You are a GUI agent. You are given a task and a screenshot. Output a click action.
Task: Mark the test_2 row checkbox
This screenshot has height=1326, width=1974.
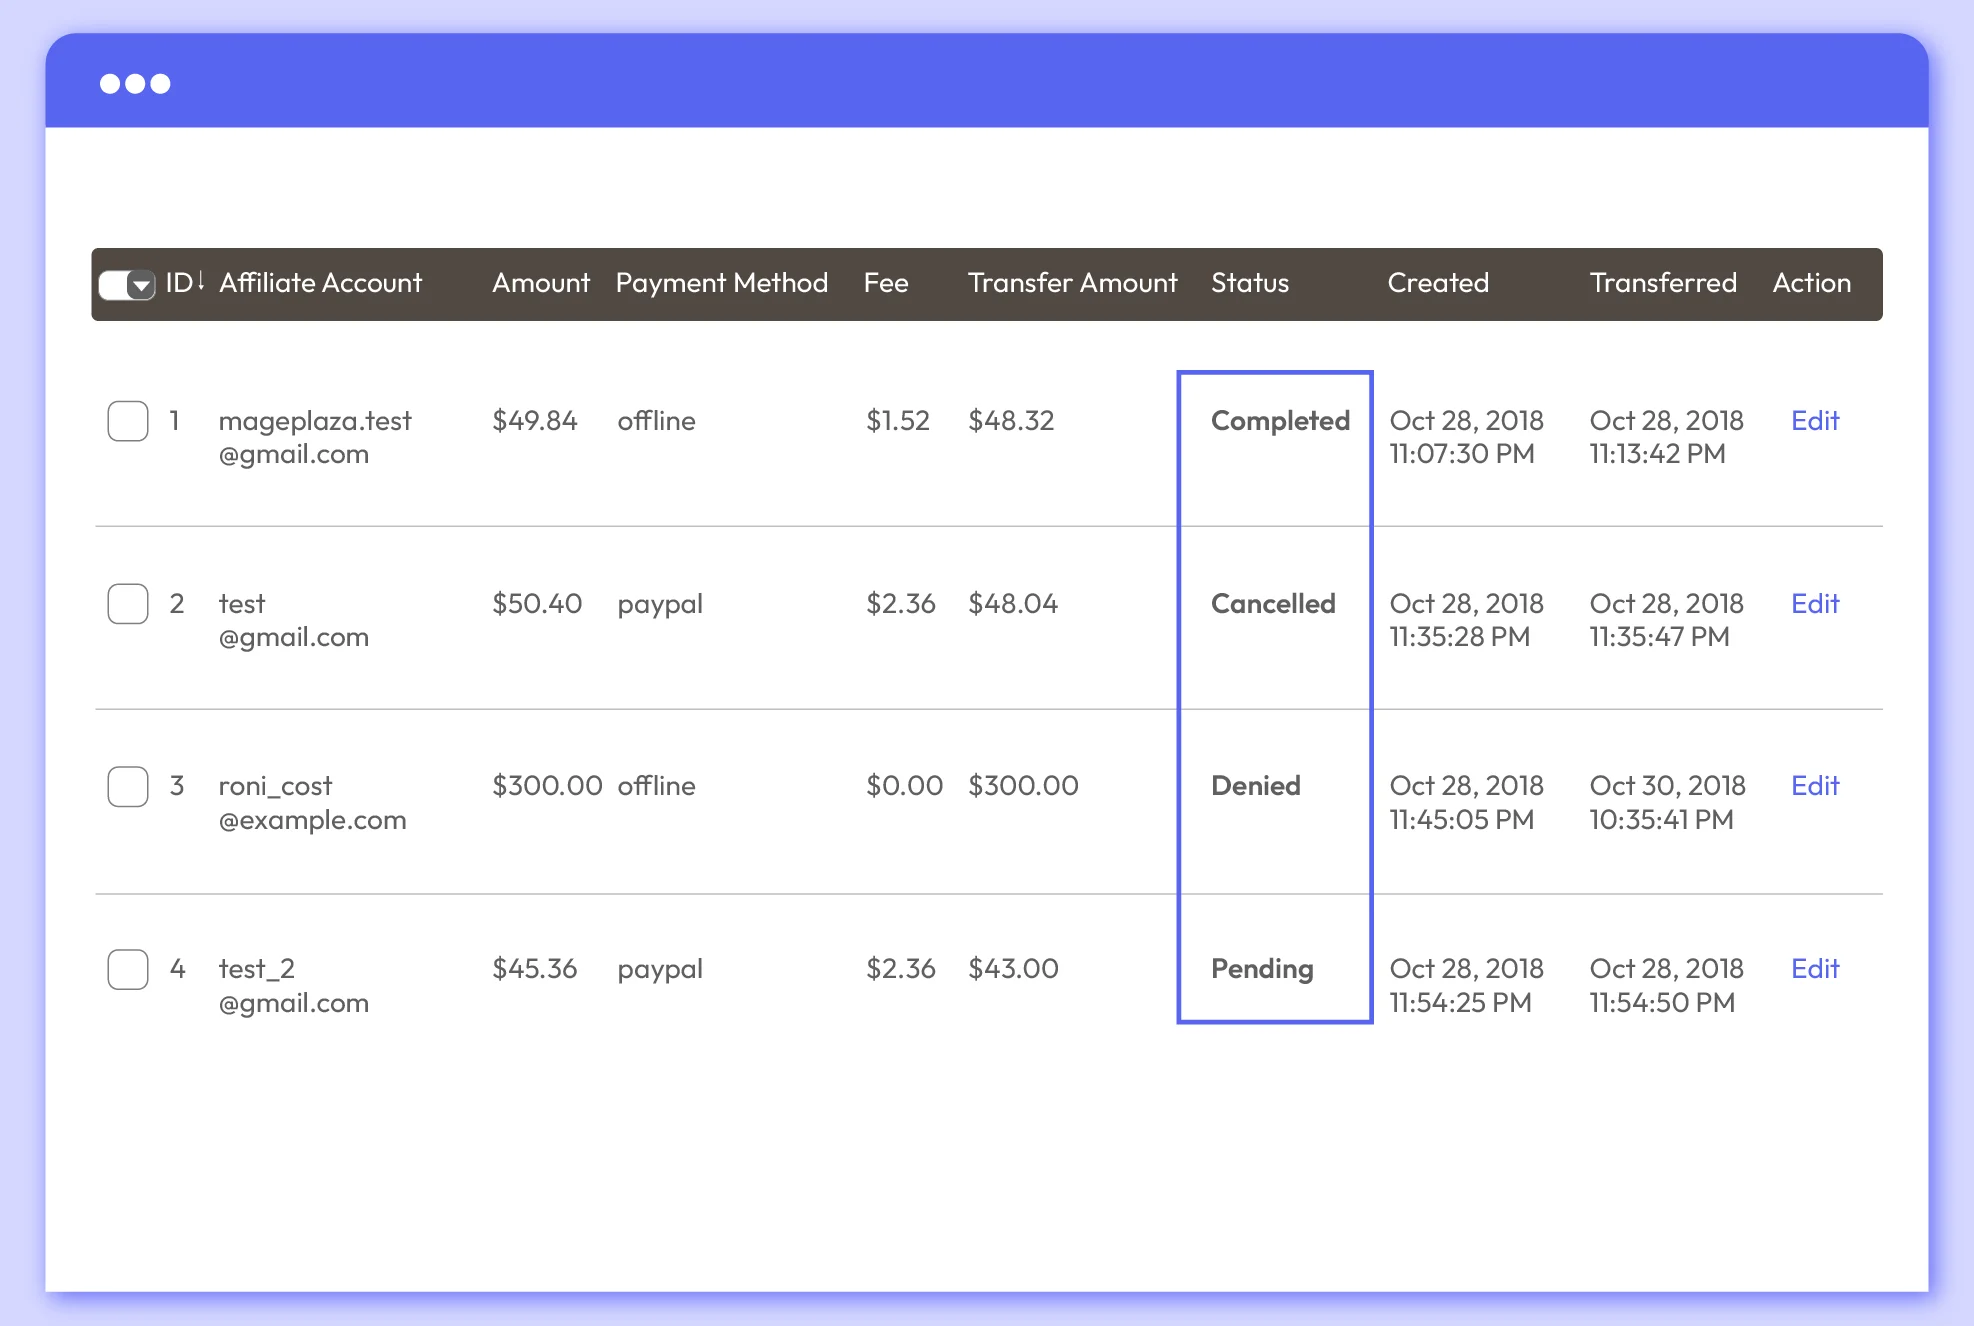point(128,969)
